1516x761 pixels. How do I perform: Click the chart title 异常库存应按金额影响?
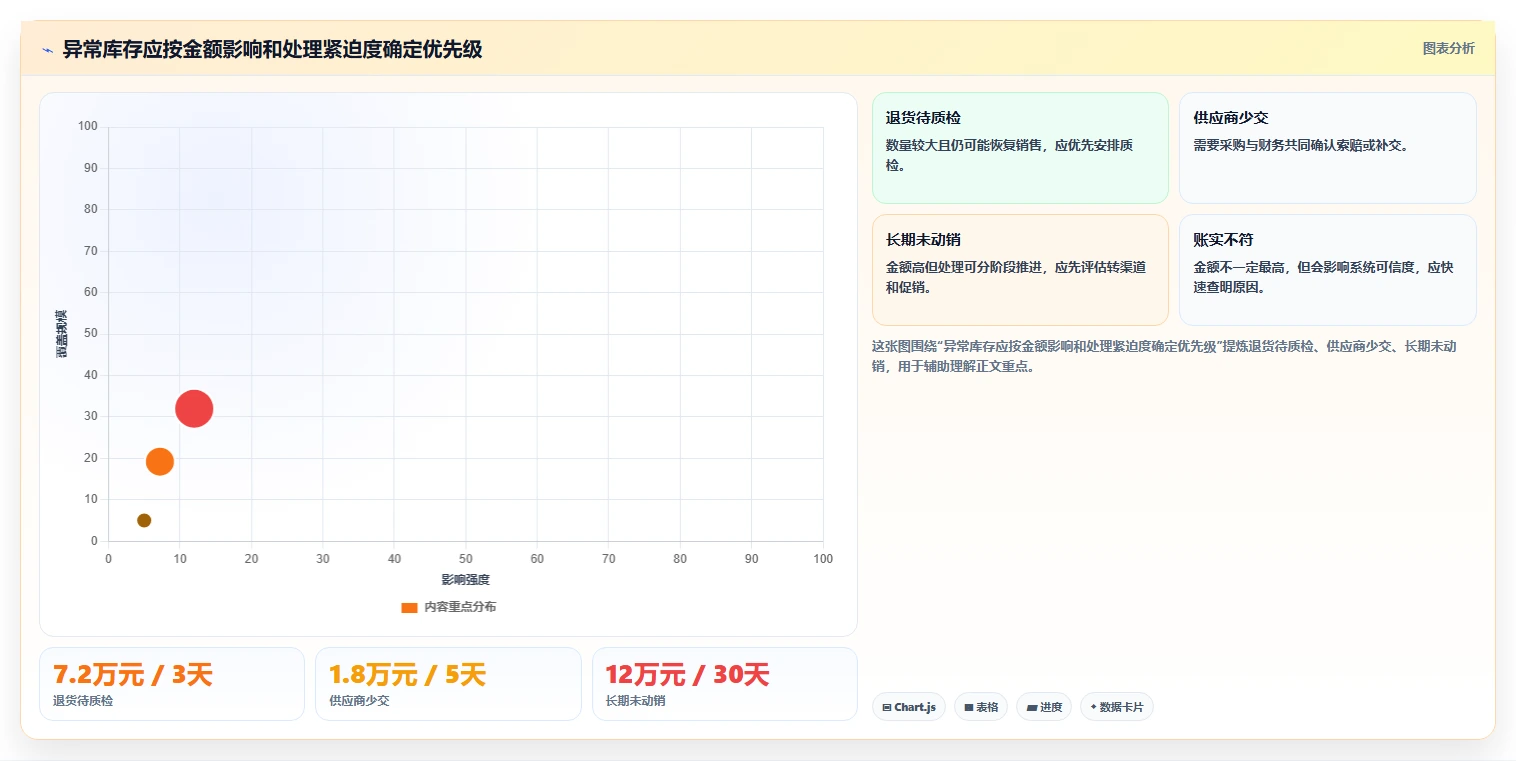(272, 49)
